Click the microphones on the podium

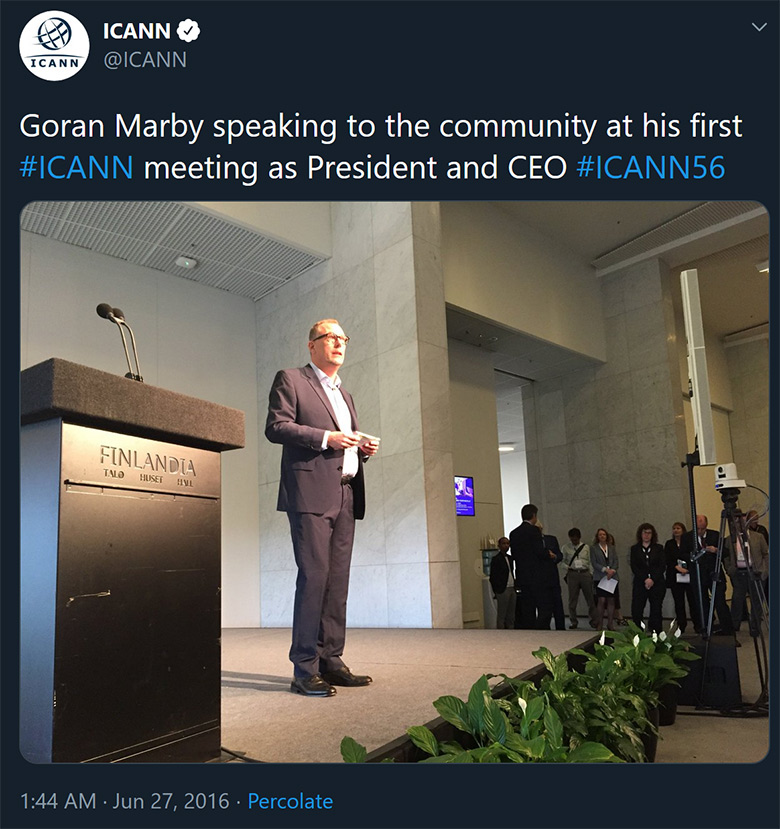pyautogui.click(x=120, y=342)
